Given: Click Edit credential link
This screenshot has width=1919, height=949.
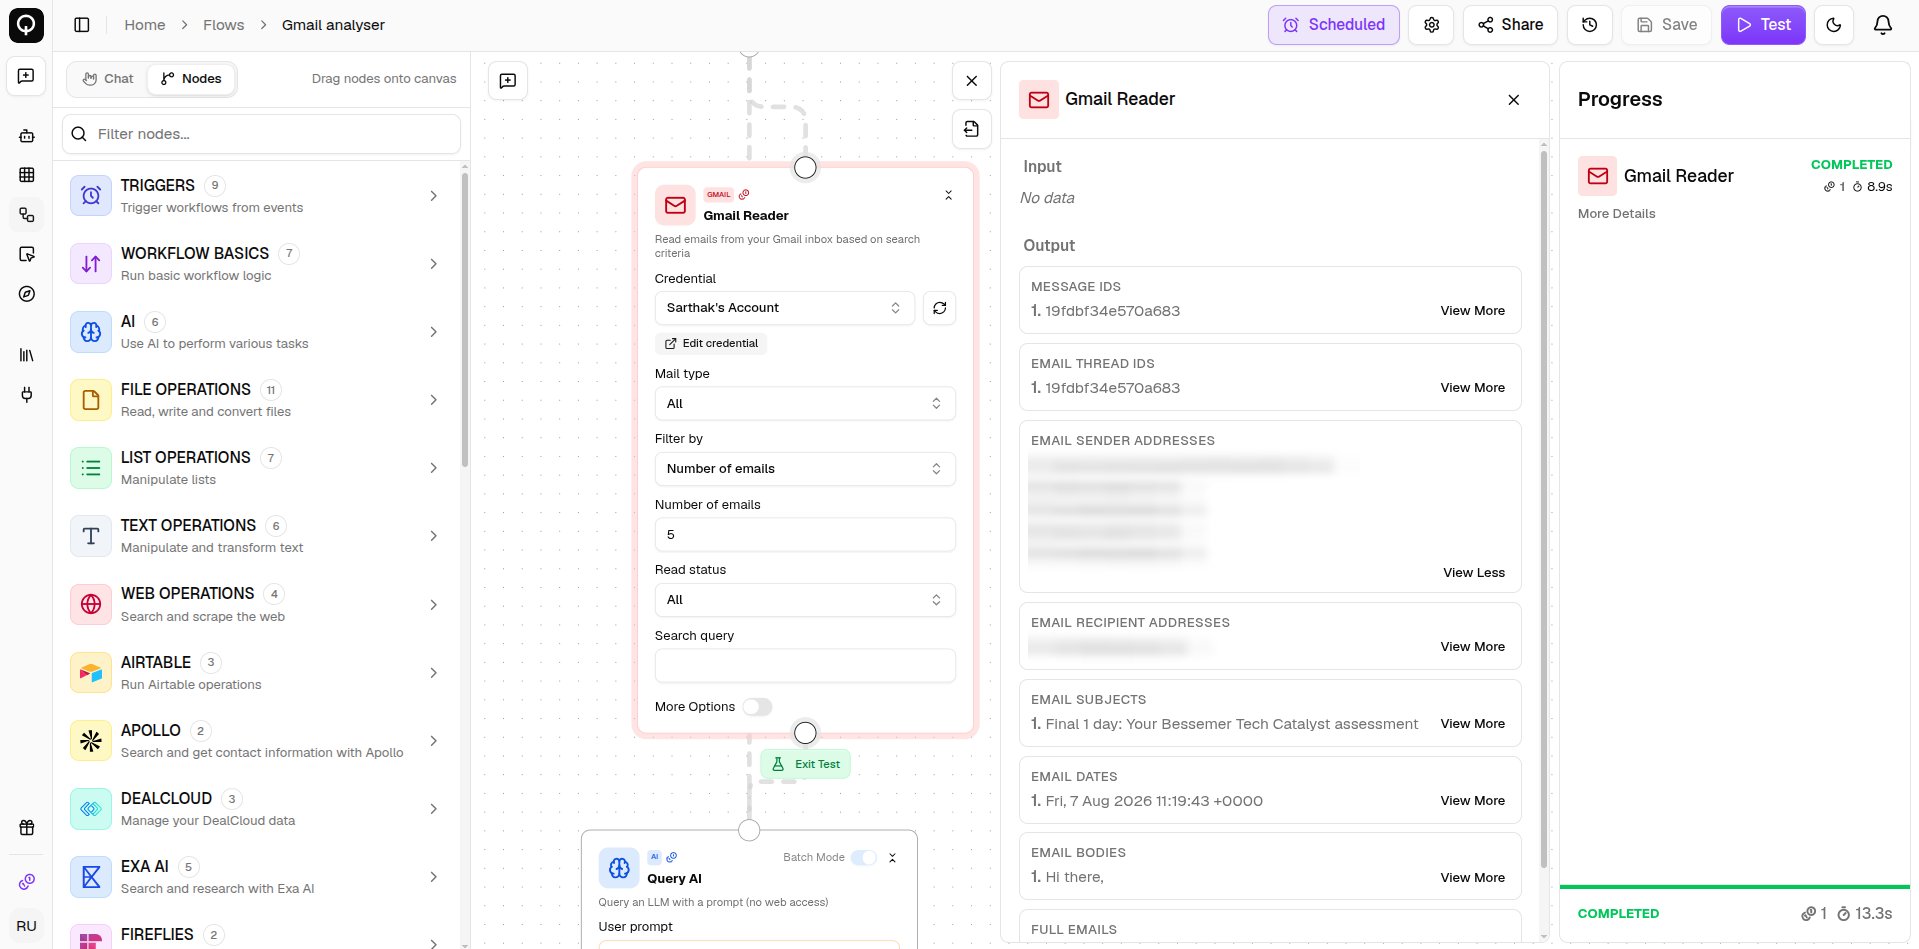Looking at the screenshot, I should [x=711, y=344].
